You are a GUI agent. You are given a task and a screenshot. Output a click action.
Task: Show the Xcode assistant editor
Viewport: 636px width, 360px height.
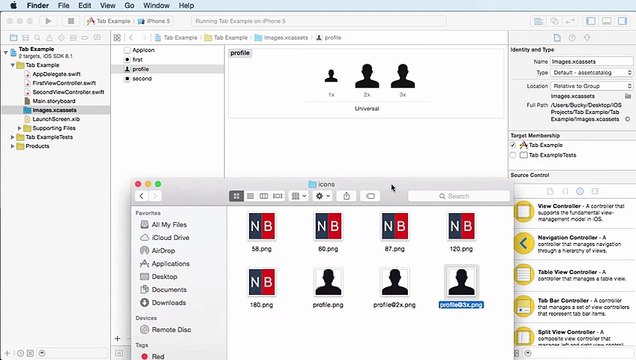tap(554, 21)
